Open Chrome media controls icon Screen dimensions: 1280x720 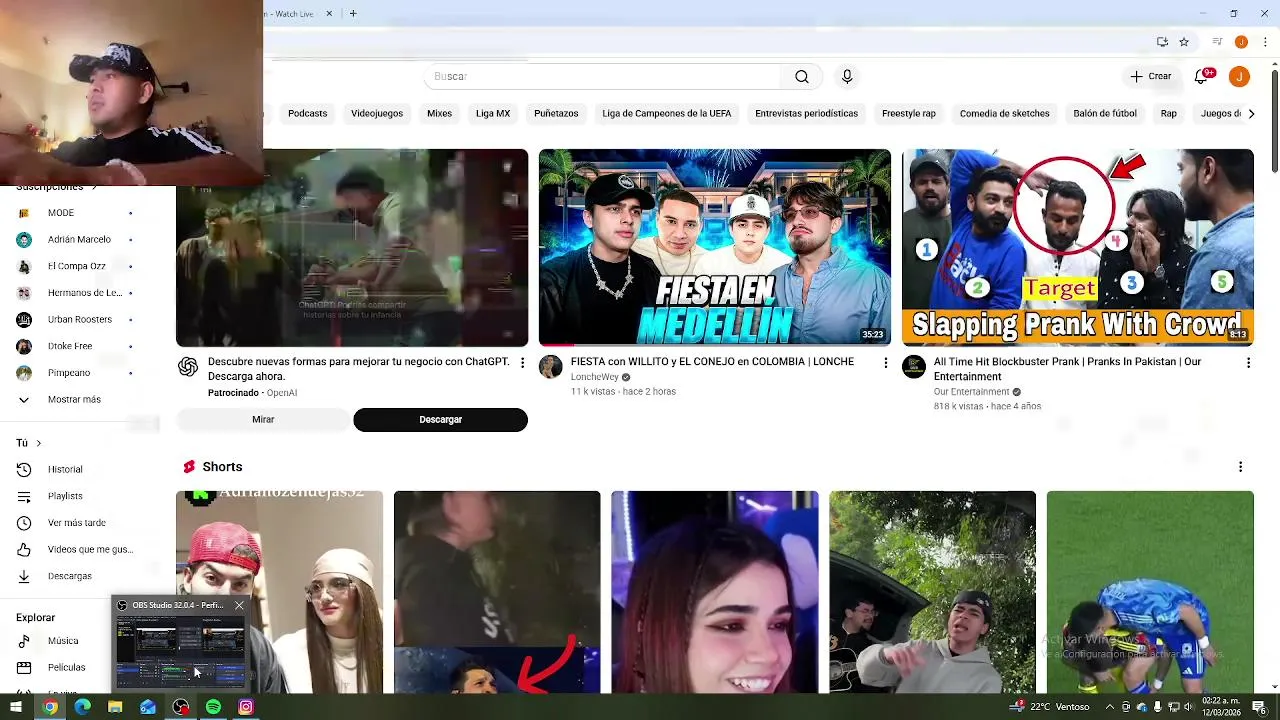[x=1217, y=42]
